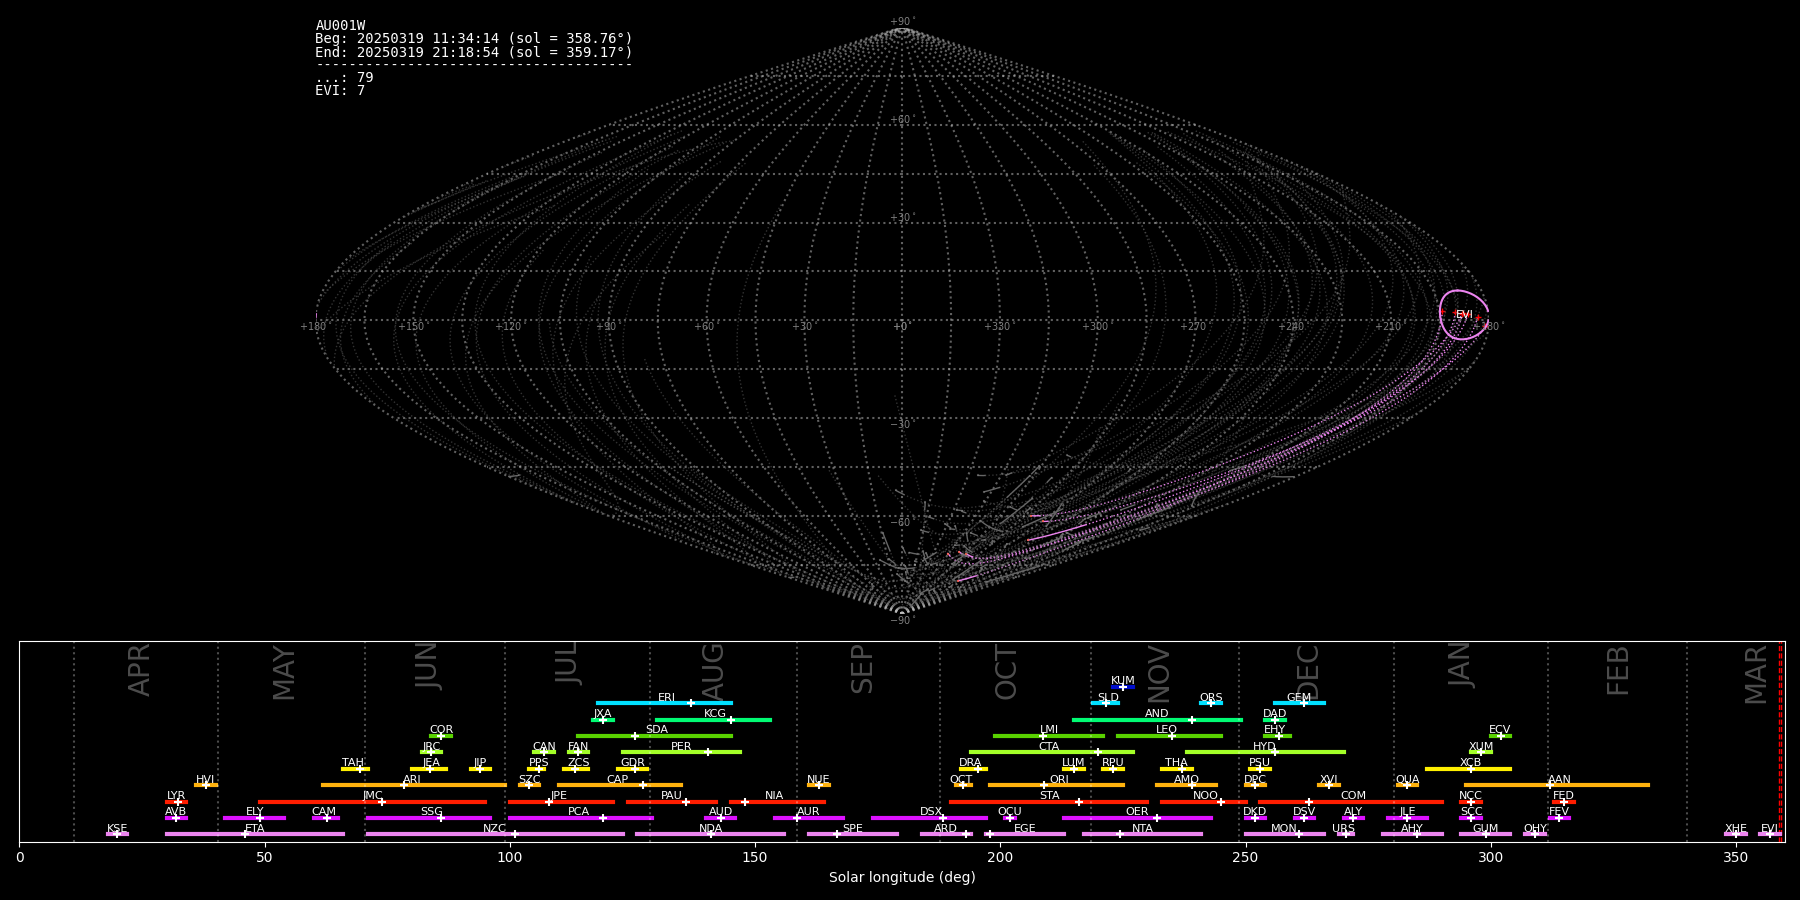Select the ERI cyan activity bar
The height and width of the screenshot is (900, 1800).
[x=664, y=703]
